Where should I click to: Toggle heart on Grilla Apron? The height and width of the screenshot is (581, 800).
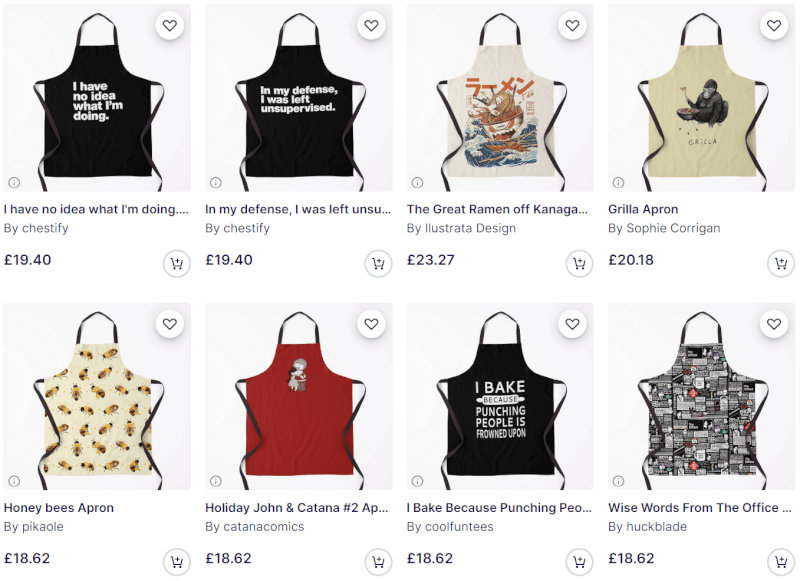tap(774, 25)
